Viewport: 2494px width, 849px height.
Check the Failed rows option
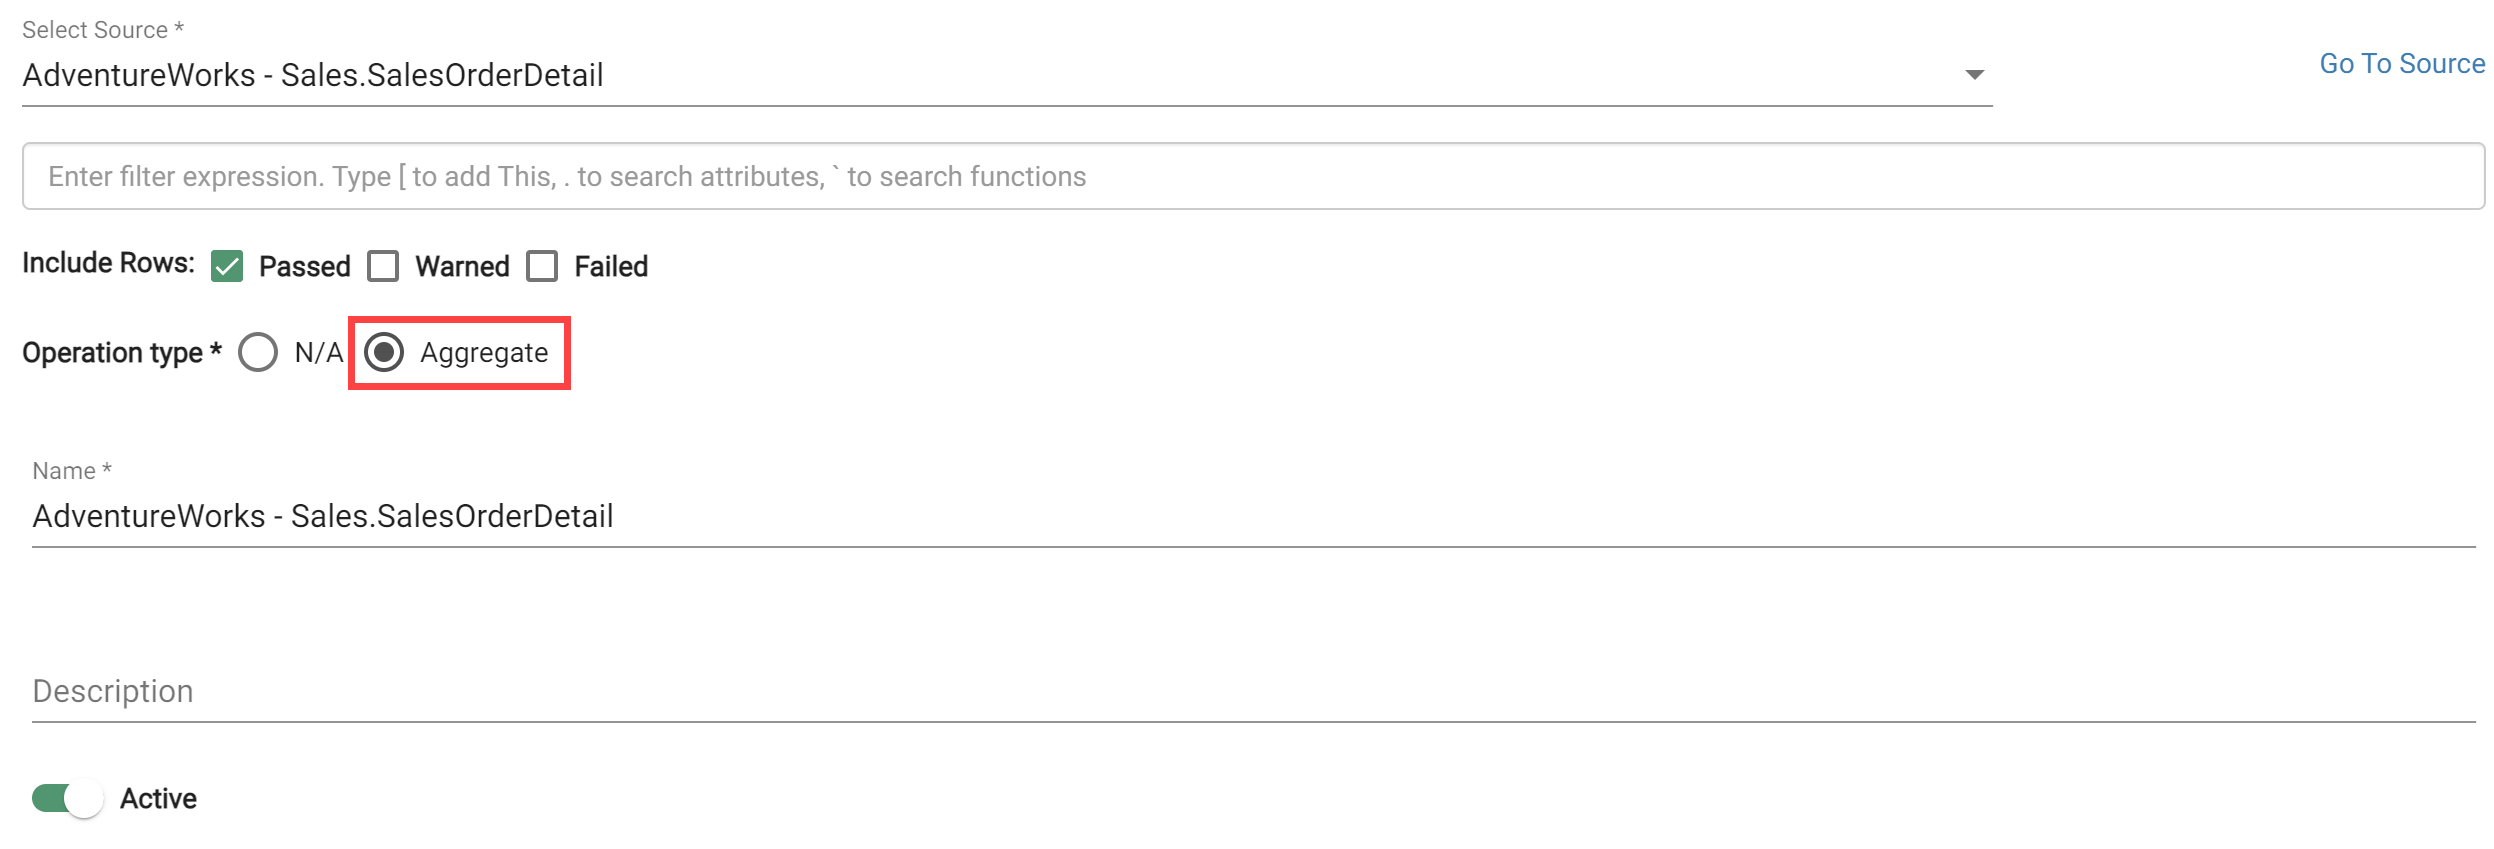point(541,265)
